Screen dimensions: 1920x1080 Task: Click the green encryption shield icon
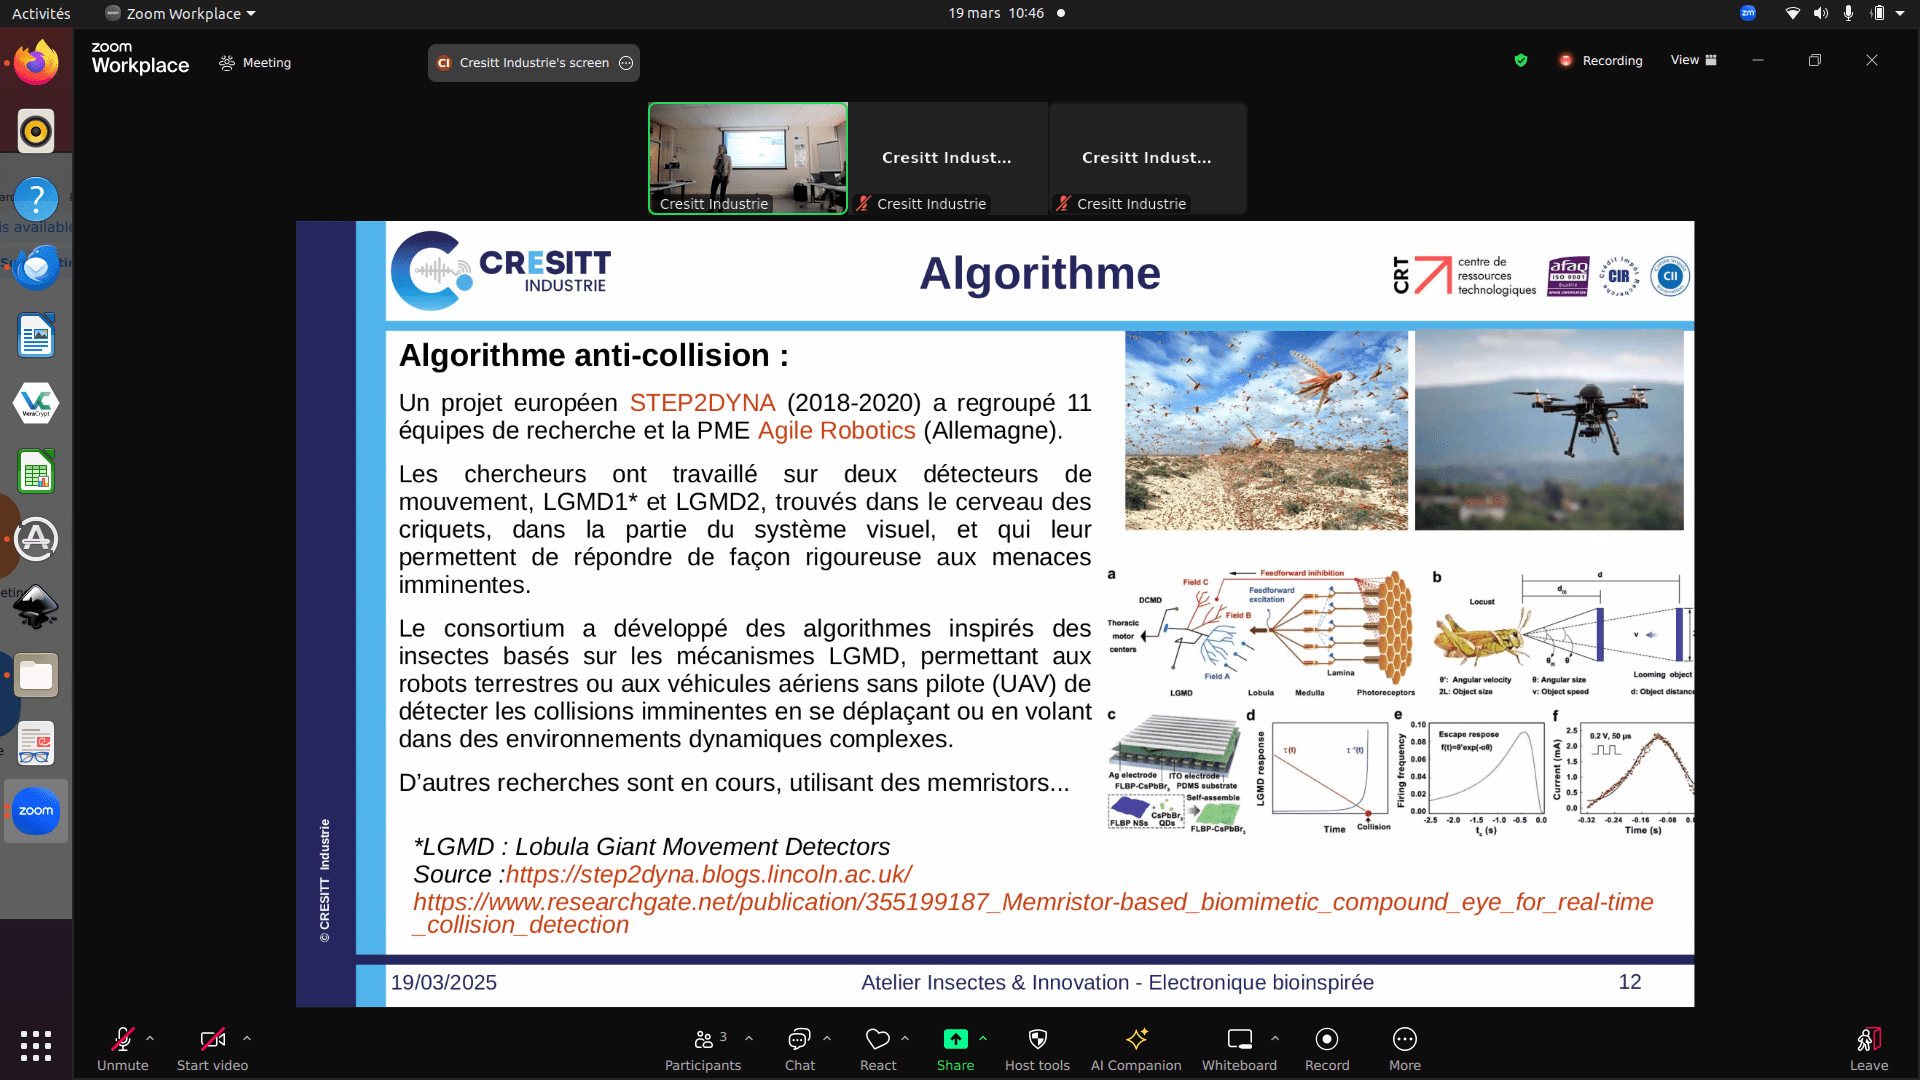[1521, 60]
